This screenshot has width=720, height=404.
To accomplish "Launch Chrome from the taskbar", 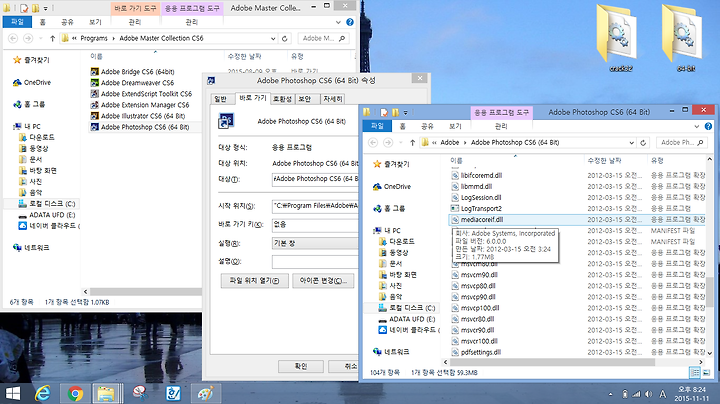I will pos(75,393).
